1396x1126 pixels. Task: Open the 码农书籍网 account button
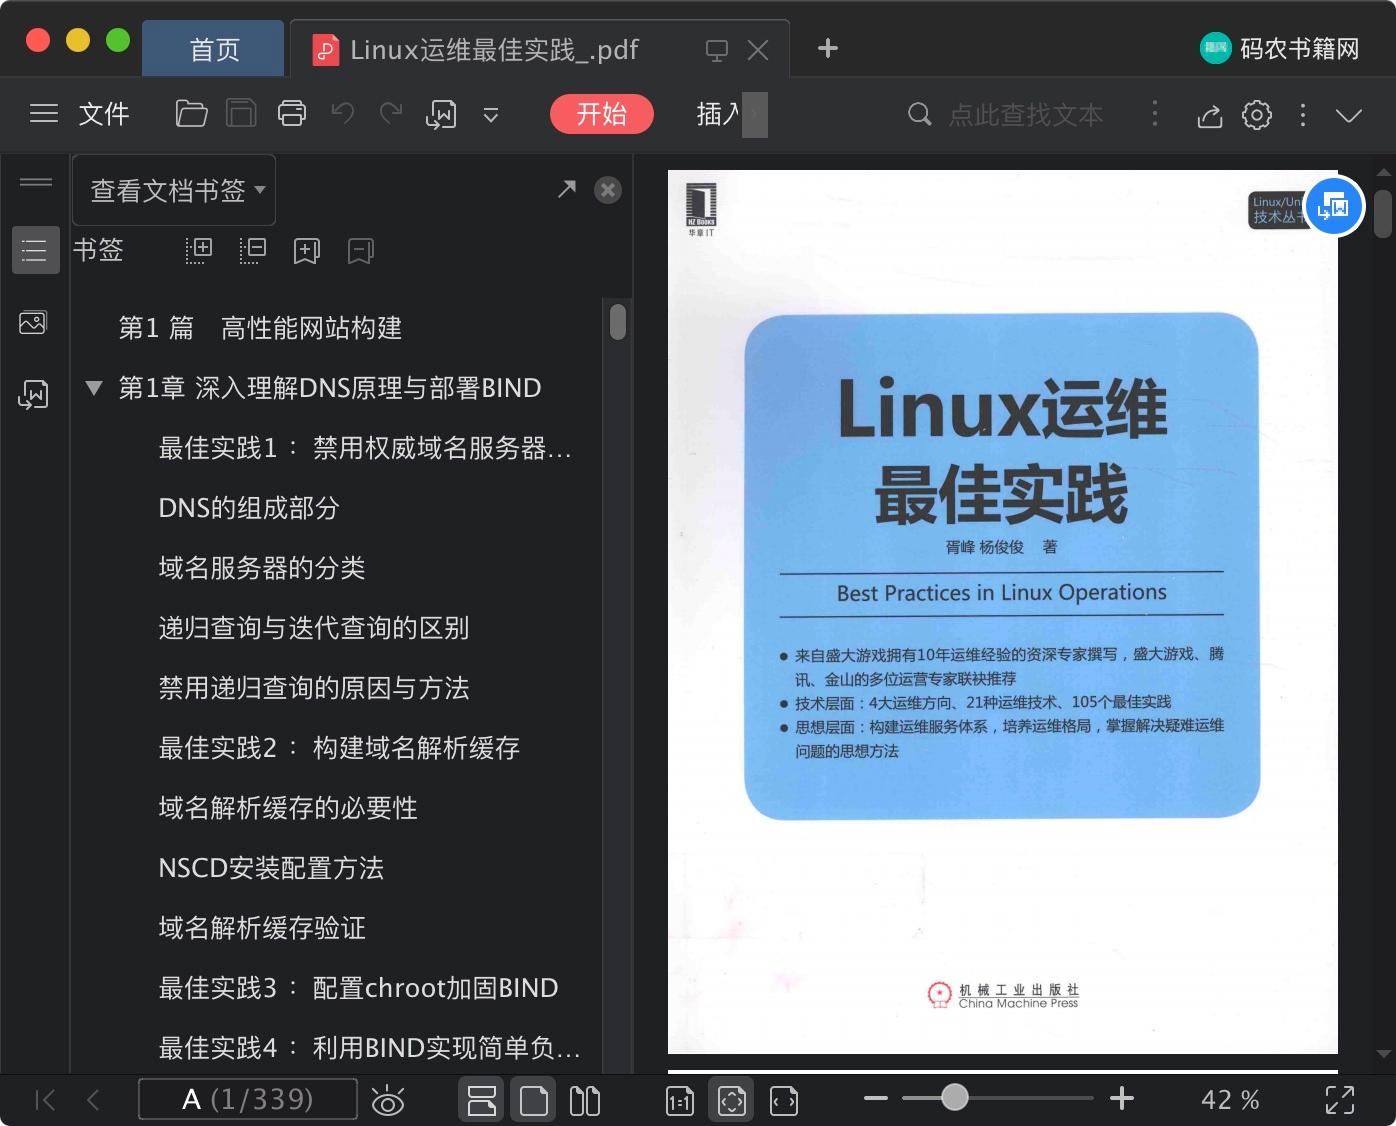tap(1280, 48)
